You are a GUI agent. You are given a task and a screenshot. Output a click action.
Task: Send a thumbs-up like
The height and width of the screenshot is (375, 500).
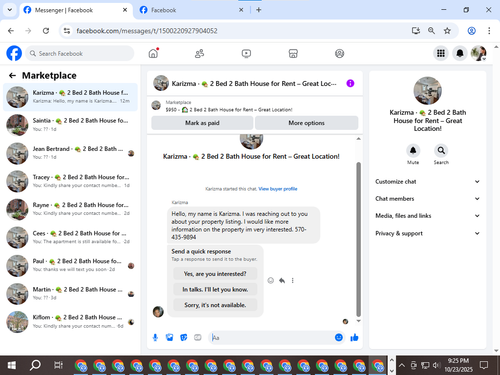[354, 338]
